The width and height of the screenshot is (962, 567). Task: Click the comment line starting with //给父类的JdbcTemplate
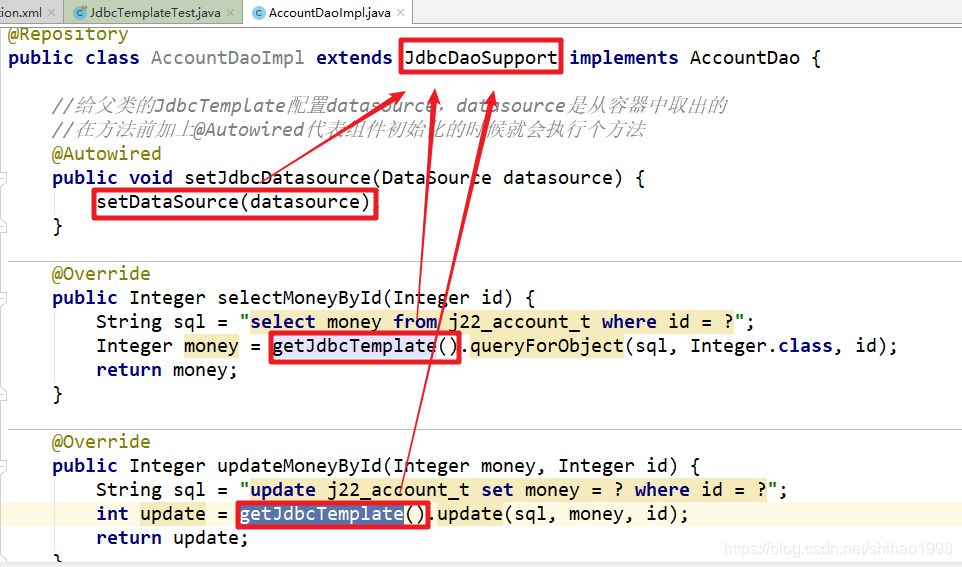click(390, 106)
